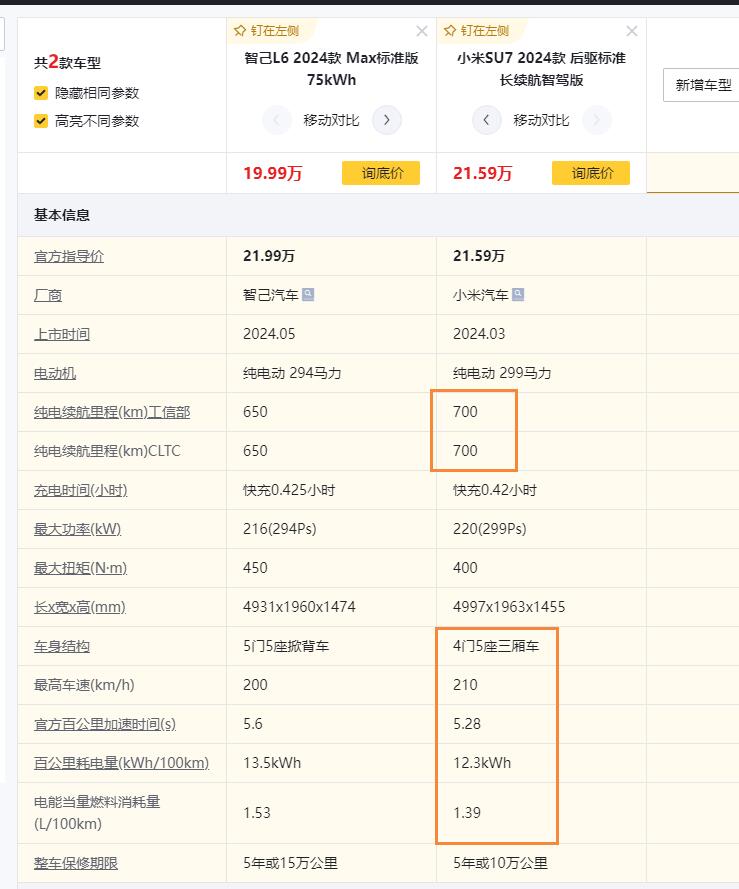The width and height of the screenshot is (739, 889).
Task: Pin the 智己L6 column to left
Action: tap(266, 31)
